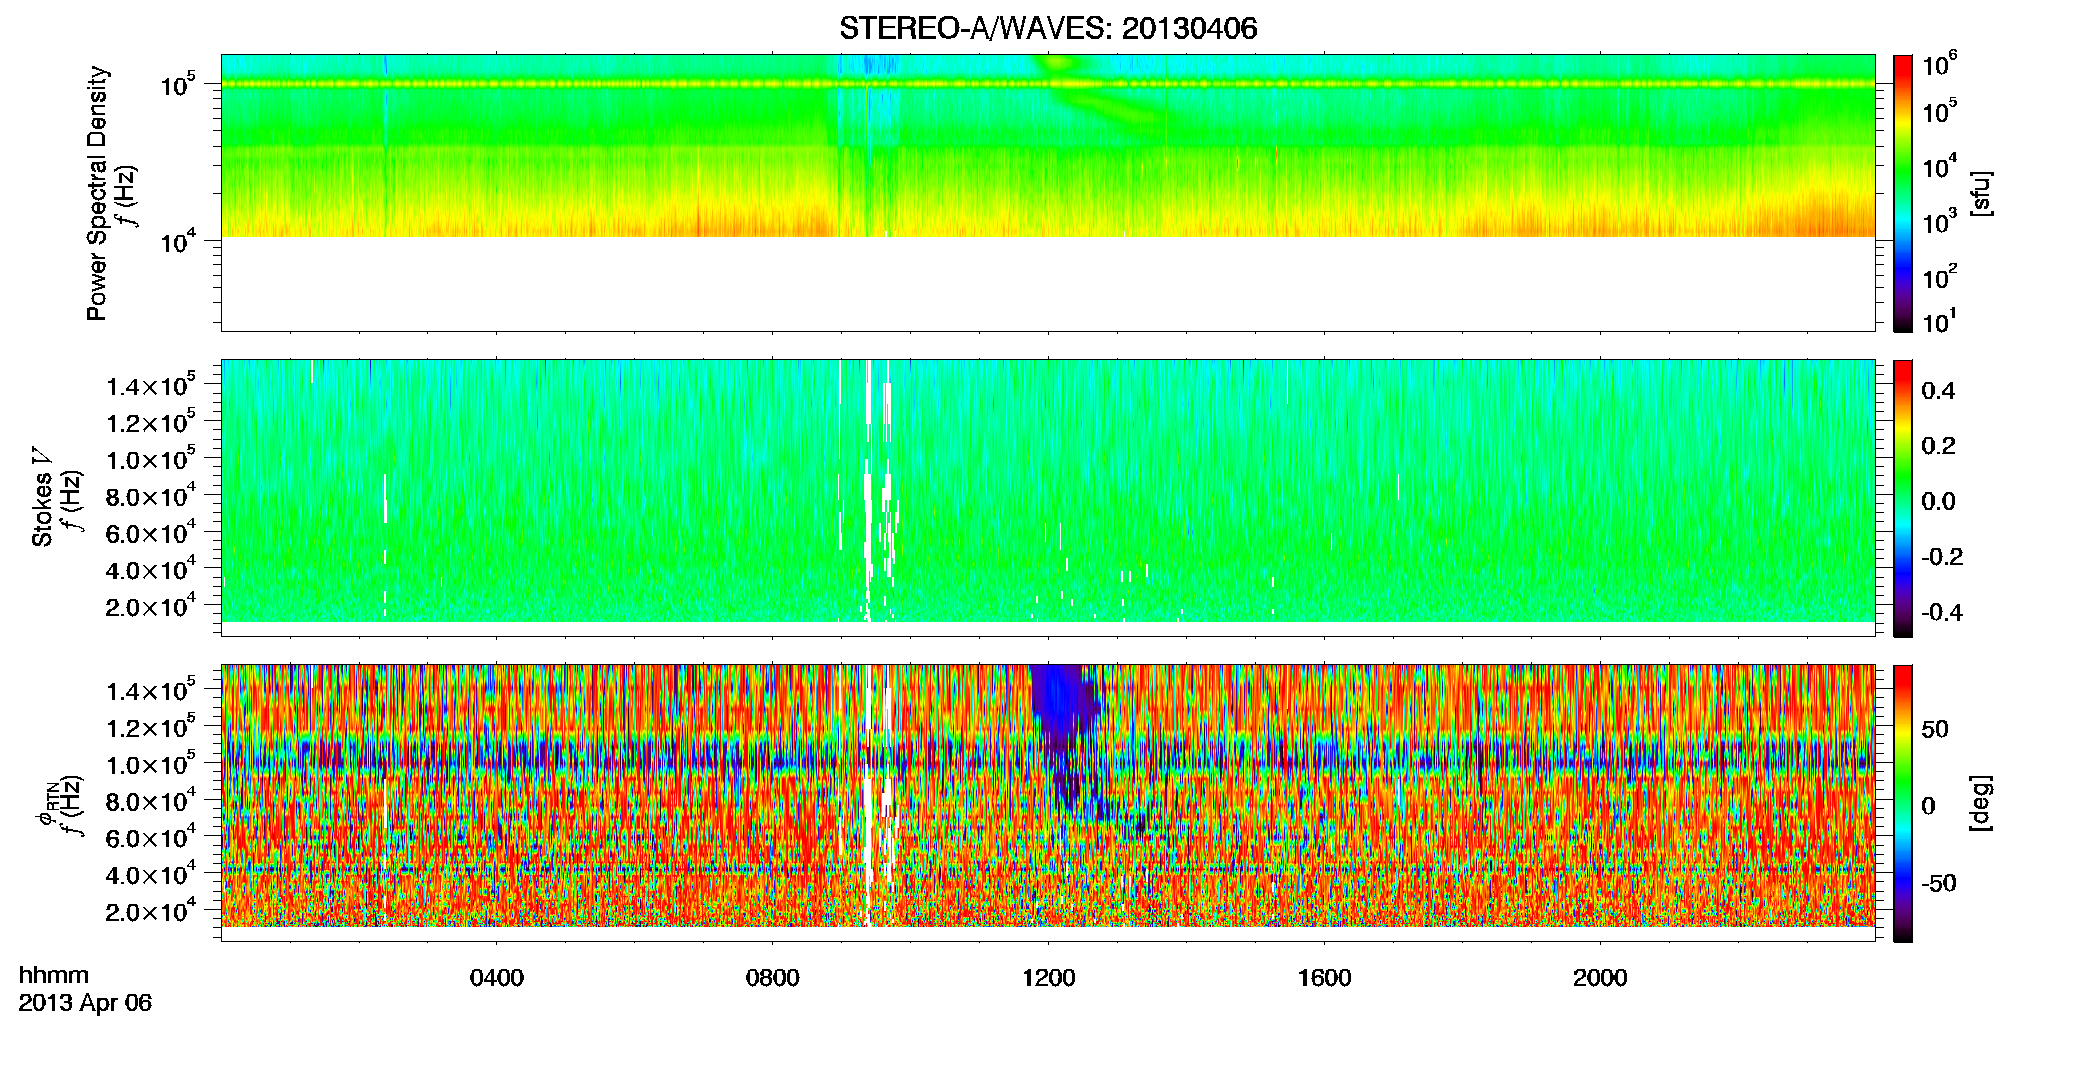The height and width of the screenshot is (1080, 2096).
Task: Click the Power Spectral Density spectrogram panel
Action: (1048, 193)
